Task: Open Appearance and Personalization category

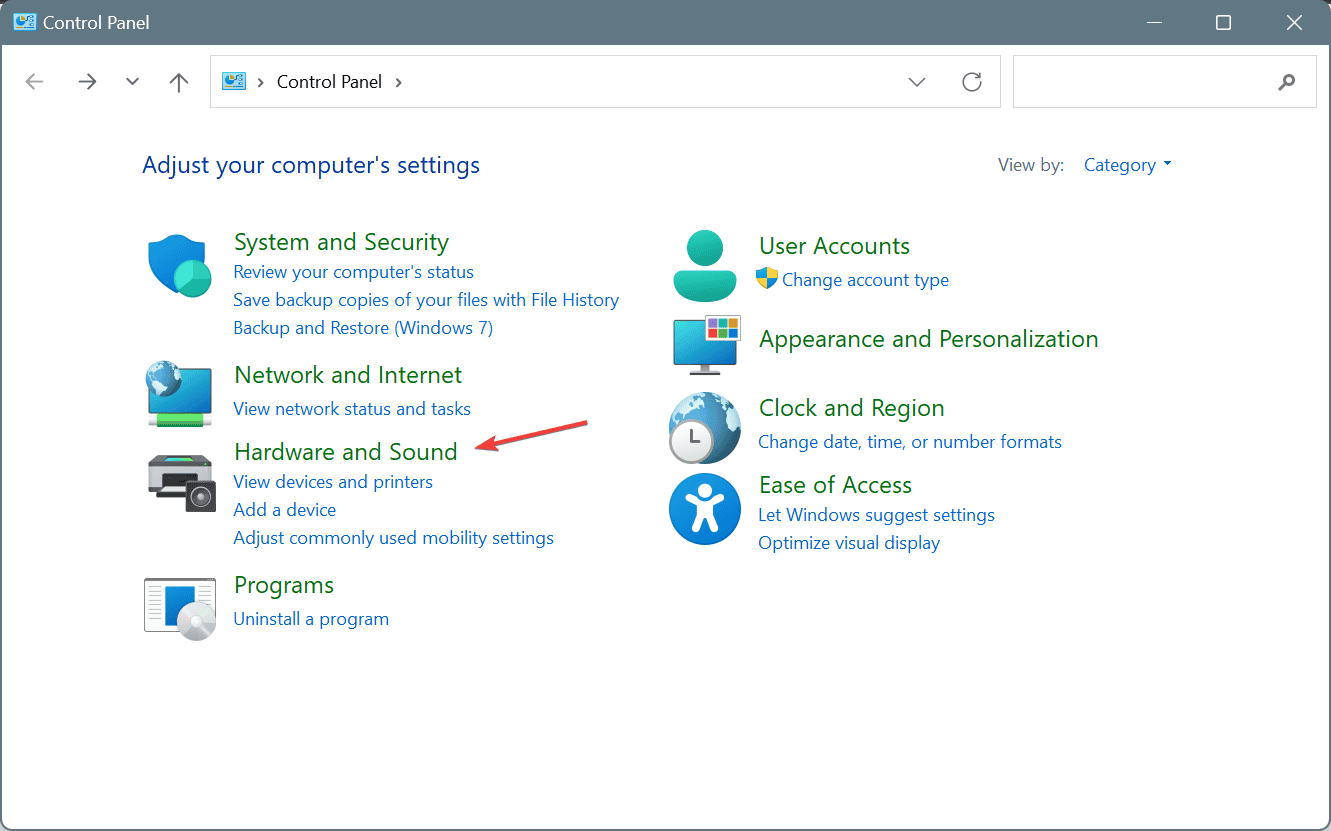Action: pyautogui.click(x=929, y=339)
